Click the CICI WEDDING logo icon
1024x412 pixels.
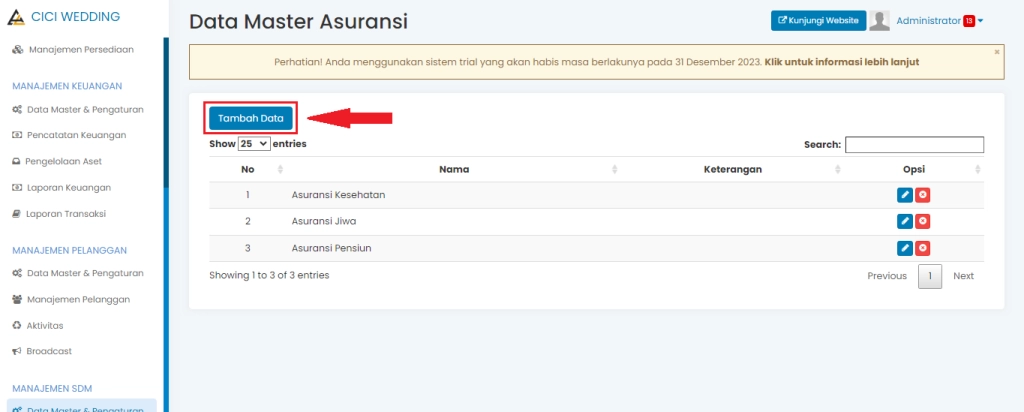[15, 16]
